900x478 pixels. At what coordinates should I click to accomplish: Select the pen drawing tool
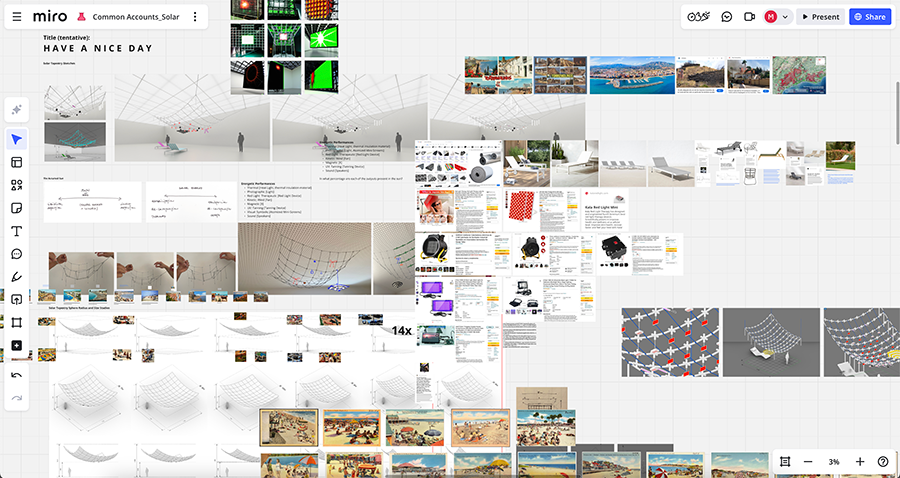pos(17,277)
